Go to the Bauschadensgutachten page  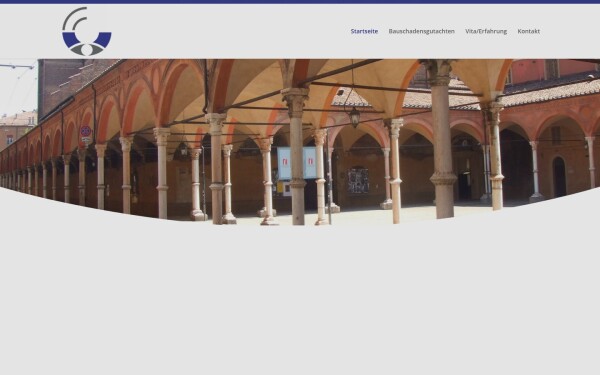(421, 31)
